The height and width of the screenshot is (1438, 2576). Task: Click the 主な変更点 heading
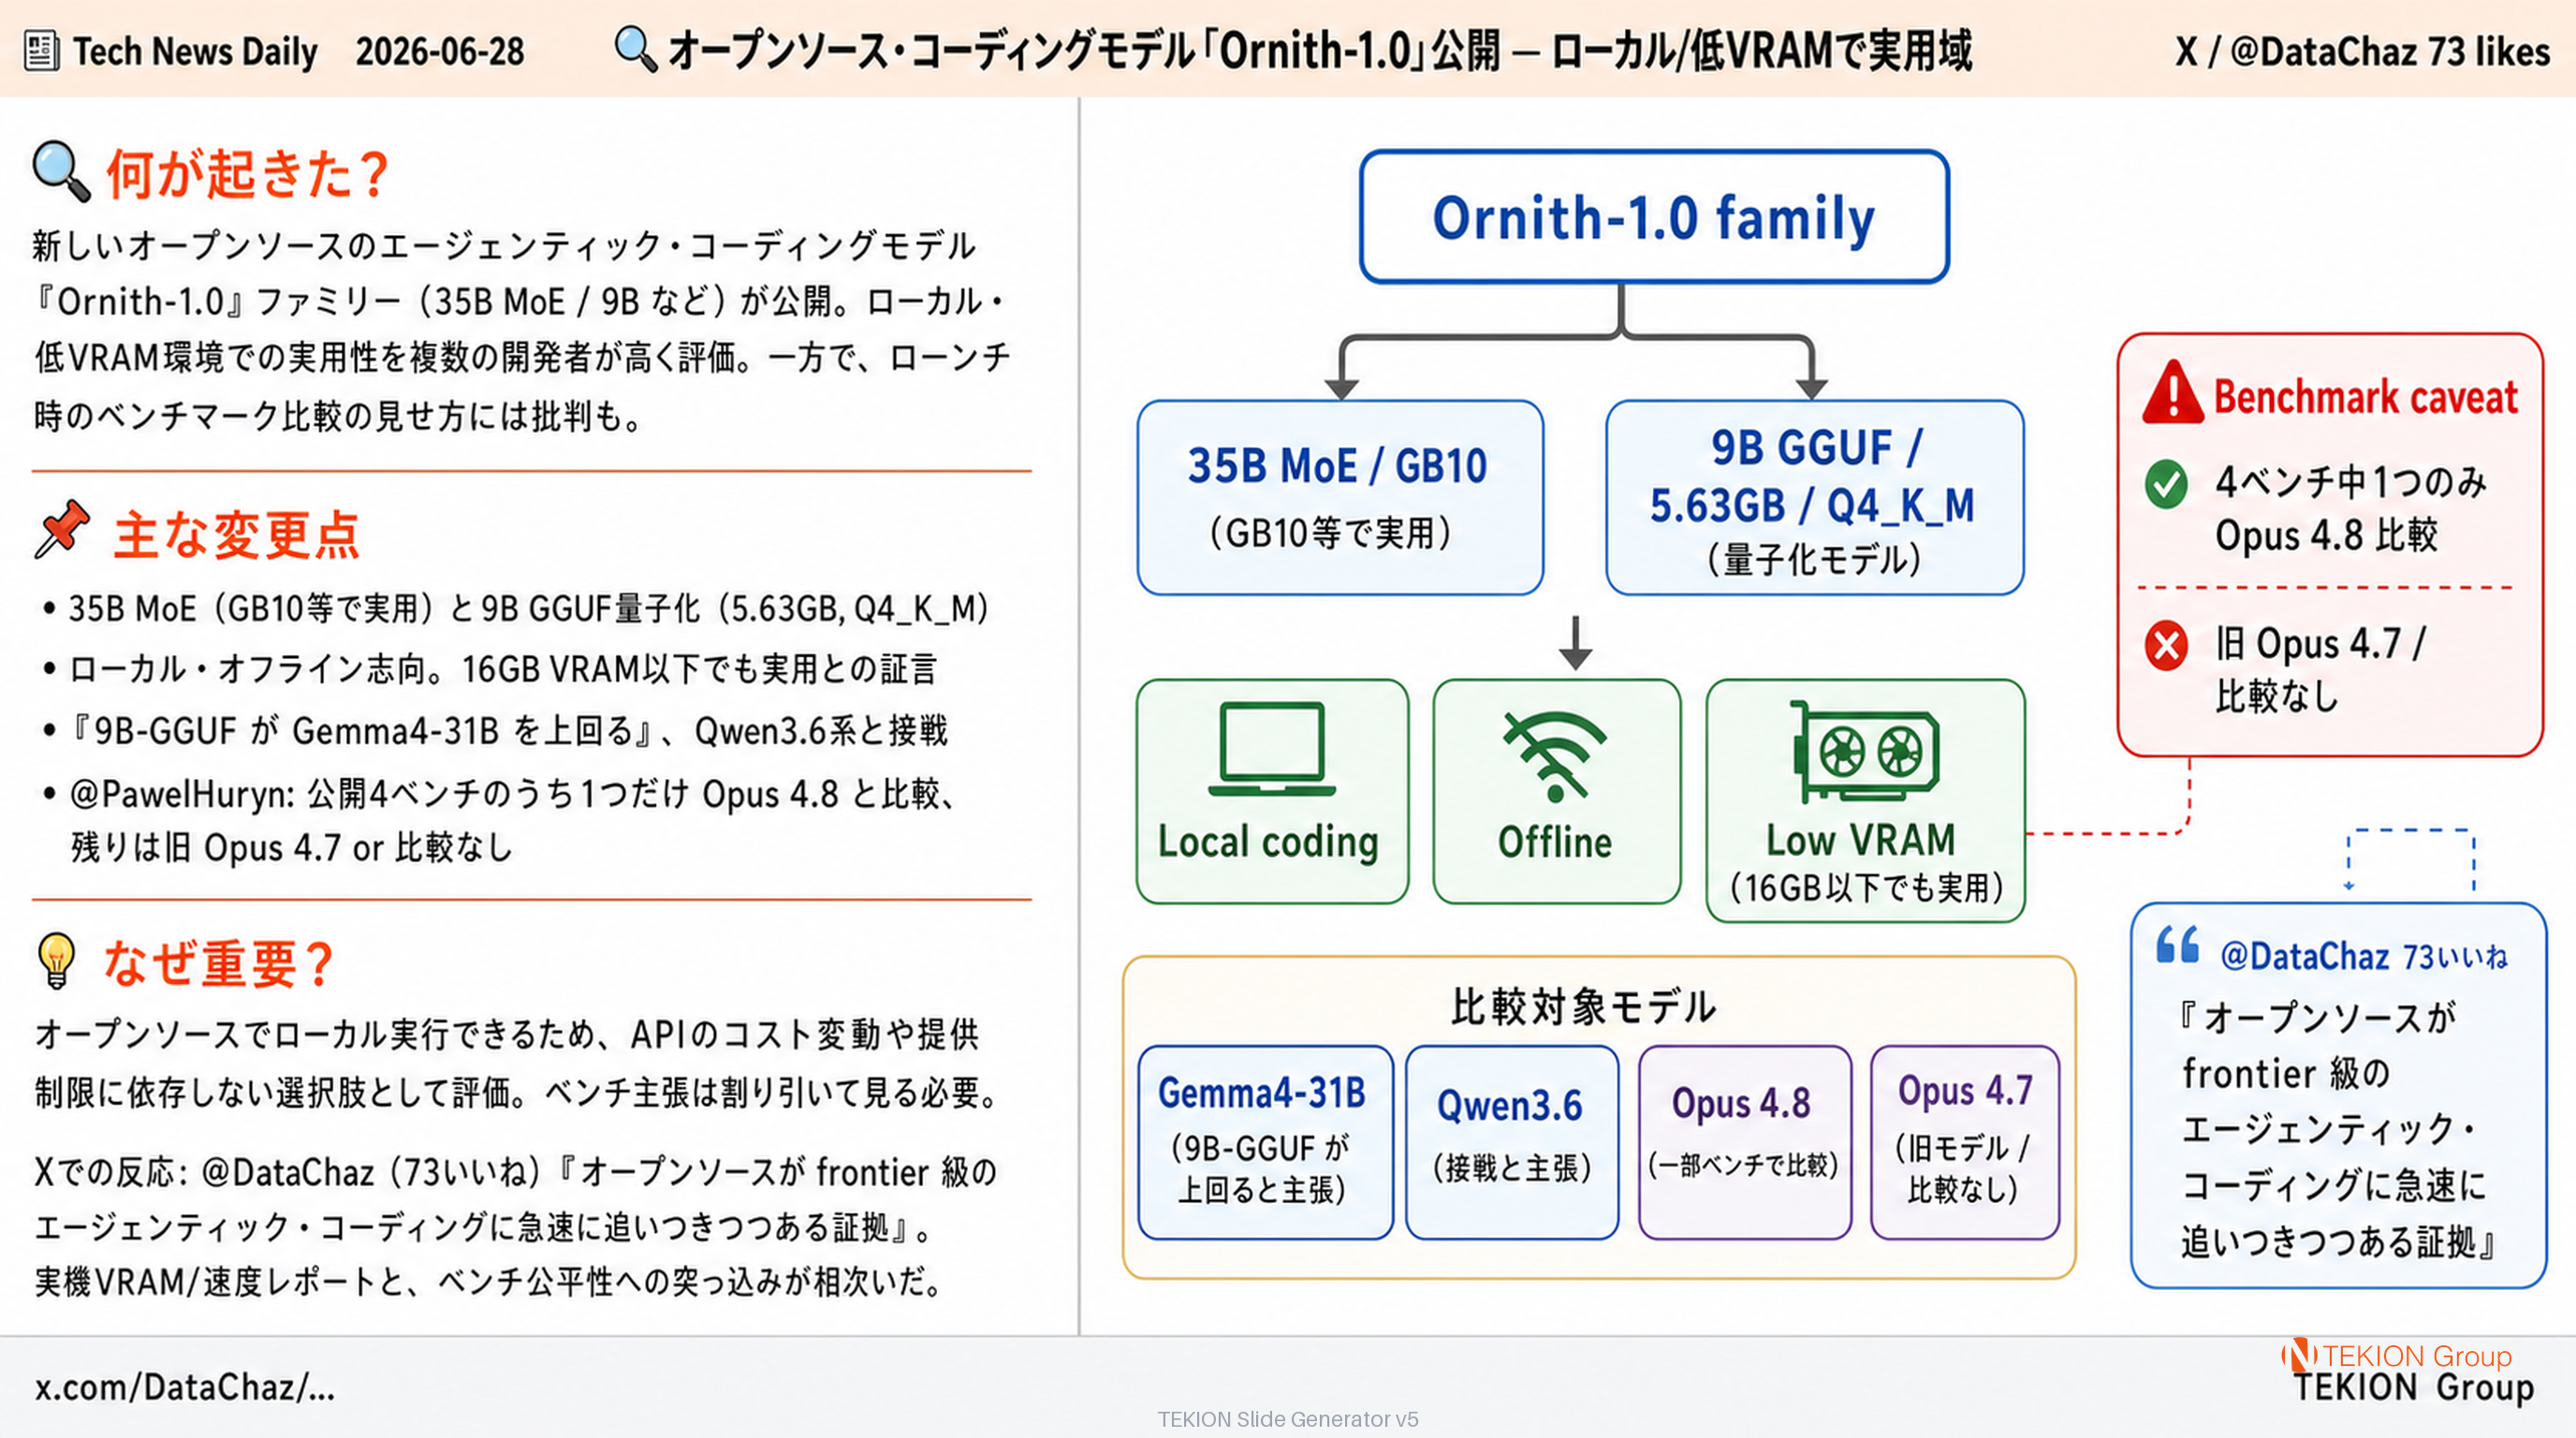236,534
